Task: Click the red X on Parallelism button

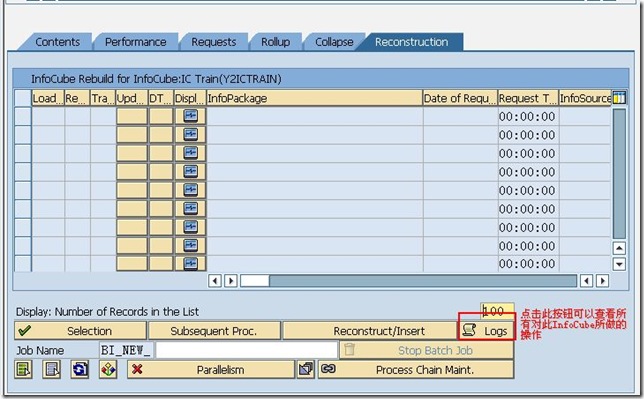Action: tap(137, 369)
